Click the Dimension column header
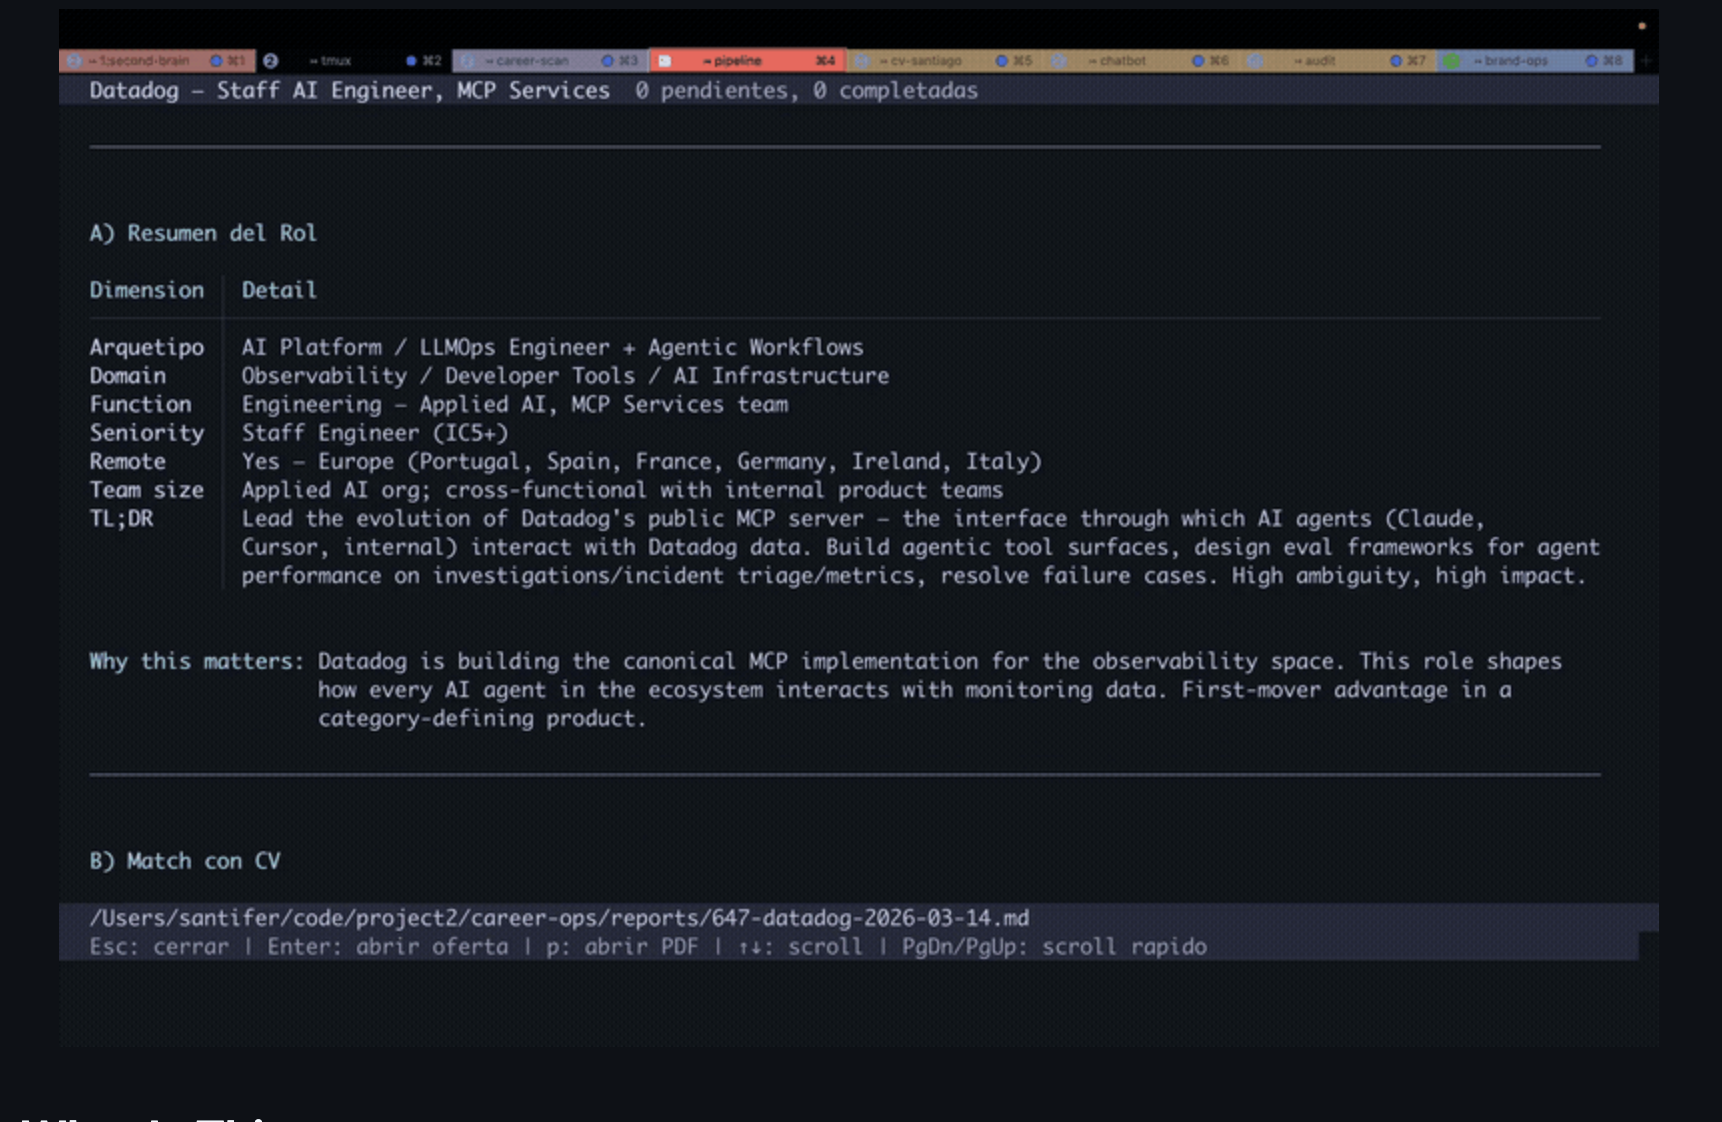The image size is (1722, 1122). click(146, 290)
